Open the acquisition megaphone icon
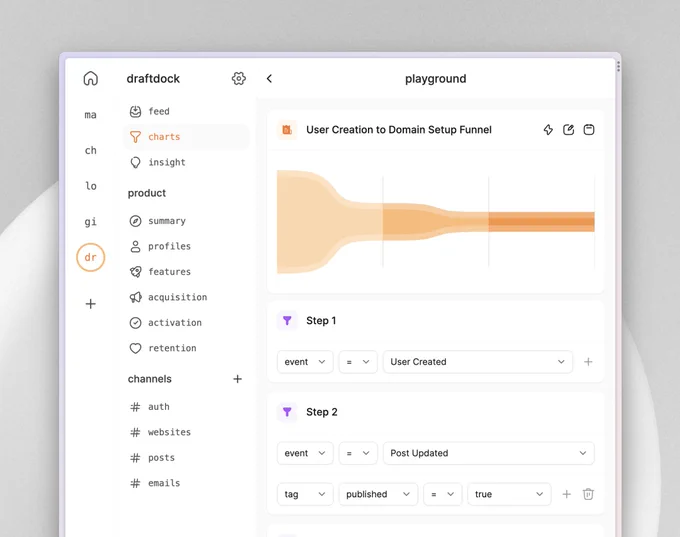 coord(135,297)
